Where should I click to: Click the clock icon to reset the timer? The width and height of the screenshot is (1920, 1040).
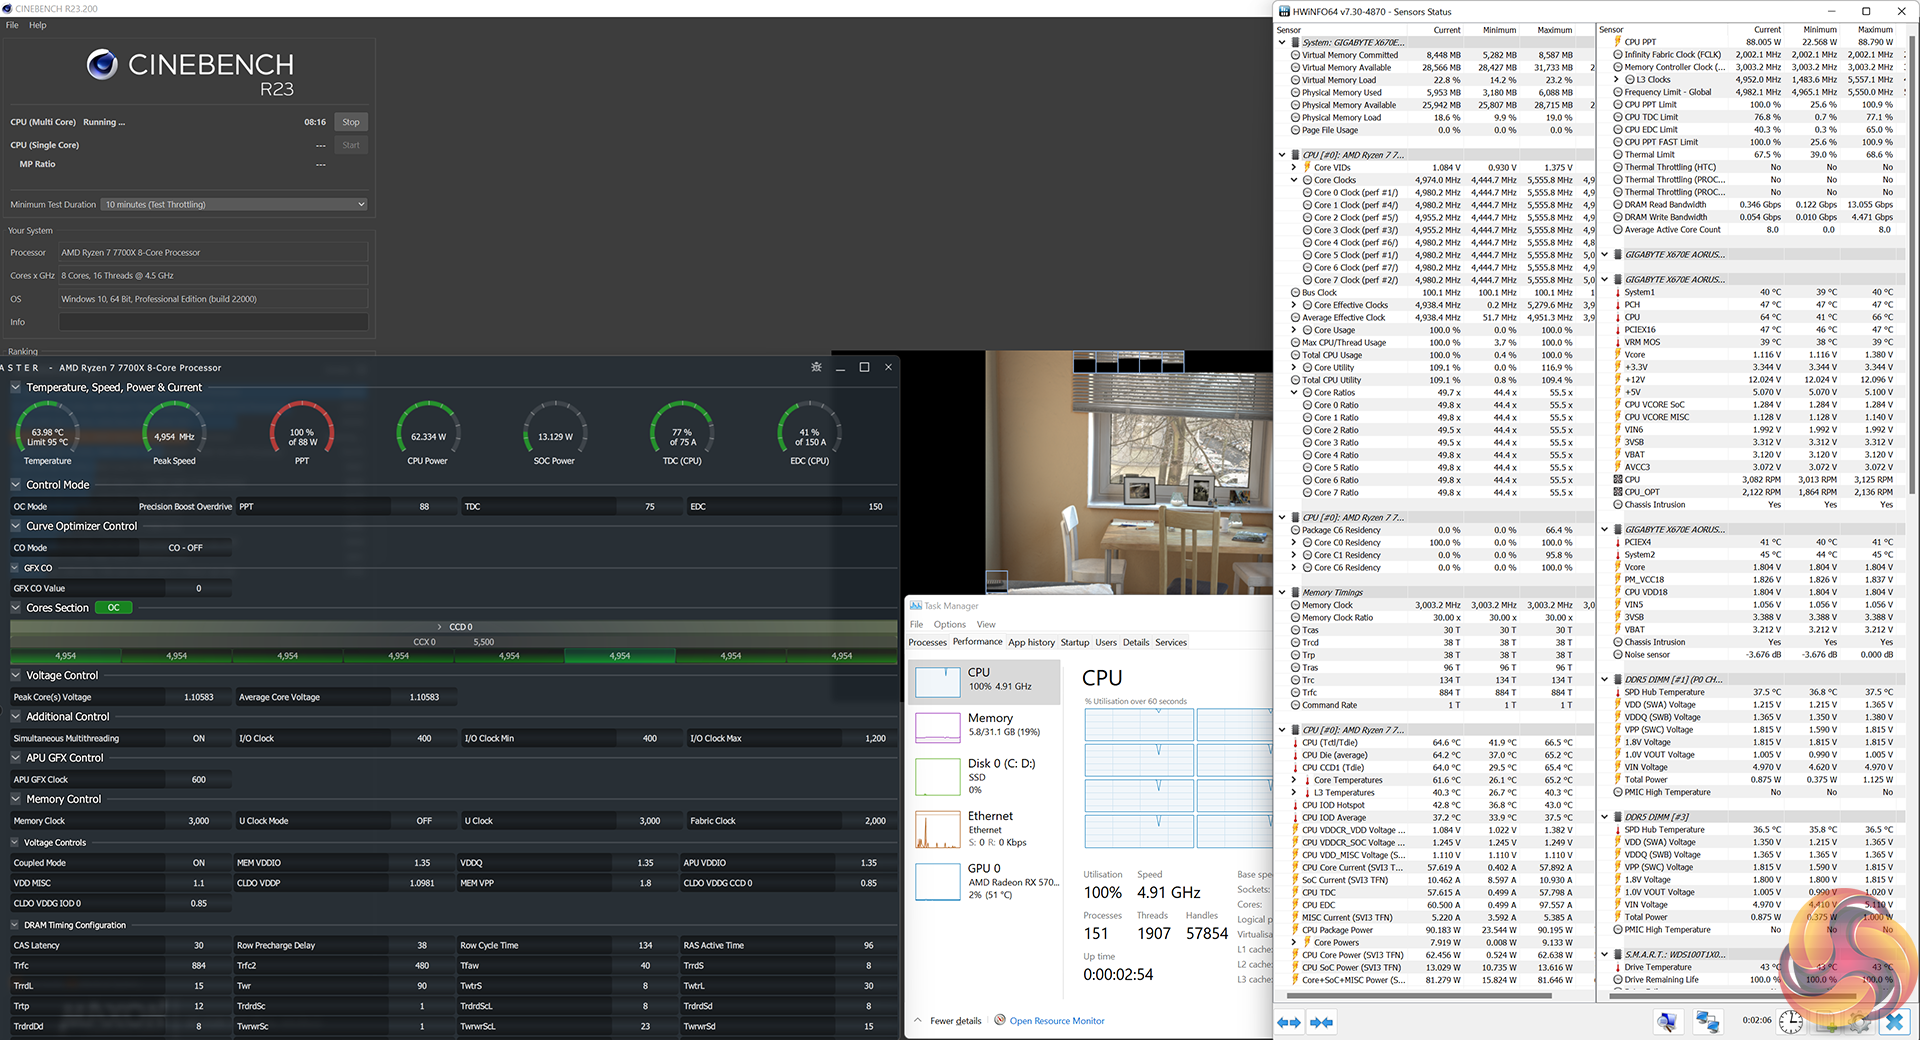click(1790, 1021)
